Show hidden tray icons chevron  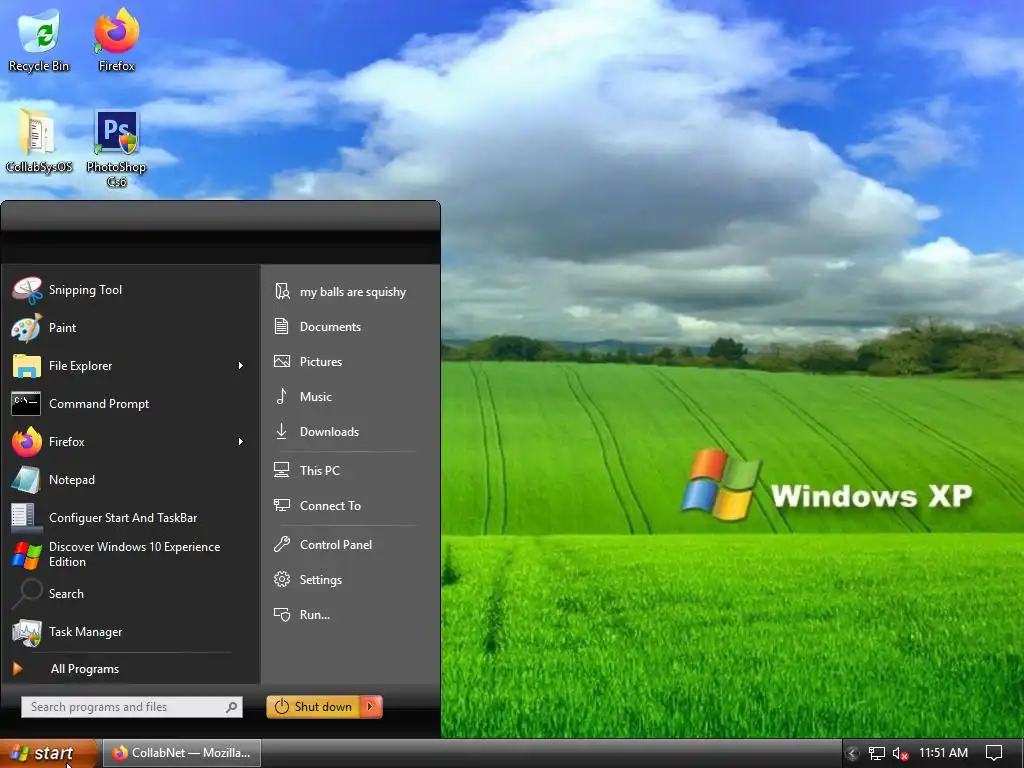[852, 754]
